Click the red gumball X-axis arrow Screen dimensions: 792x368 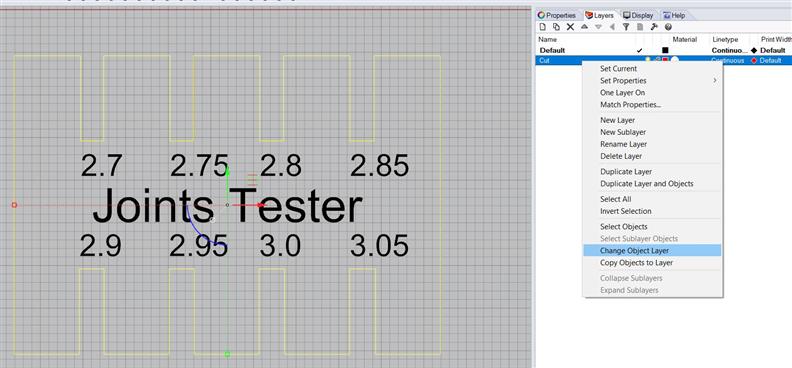pyautogui.click(x=261, y=205)
